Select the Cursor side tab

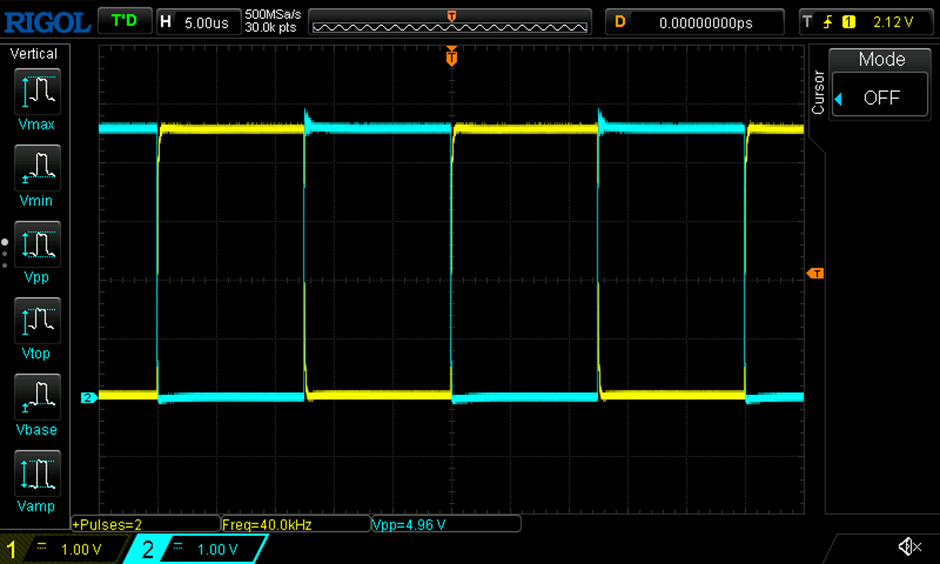(818, 92)
